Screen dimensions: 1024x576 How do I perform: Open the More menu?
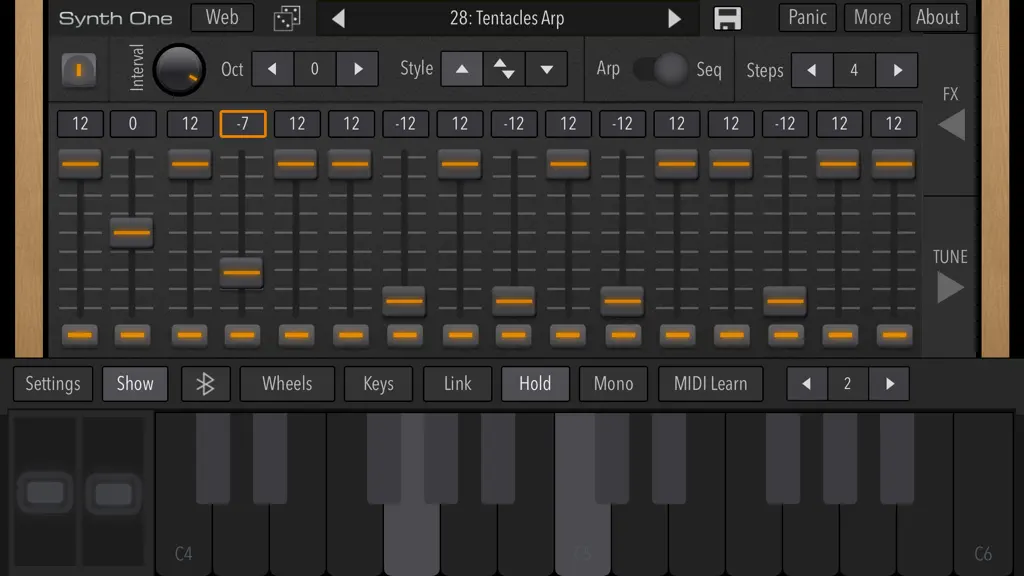872,18
